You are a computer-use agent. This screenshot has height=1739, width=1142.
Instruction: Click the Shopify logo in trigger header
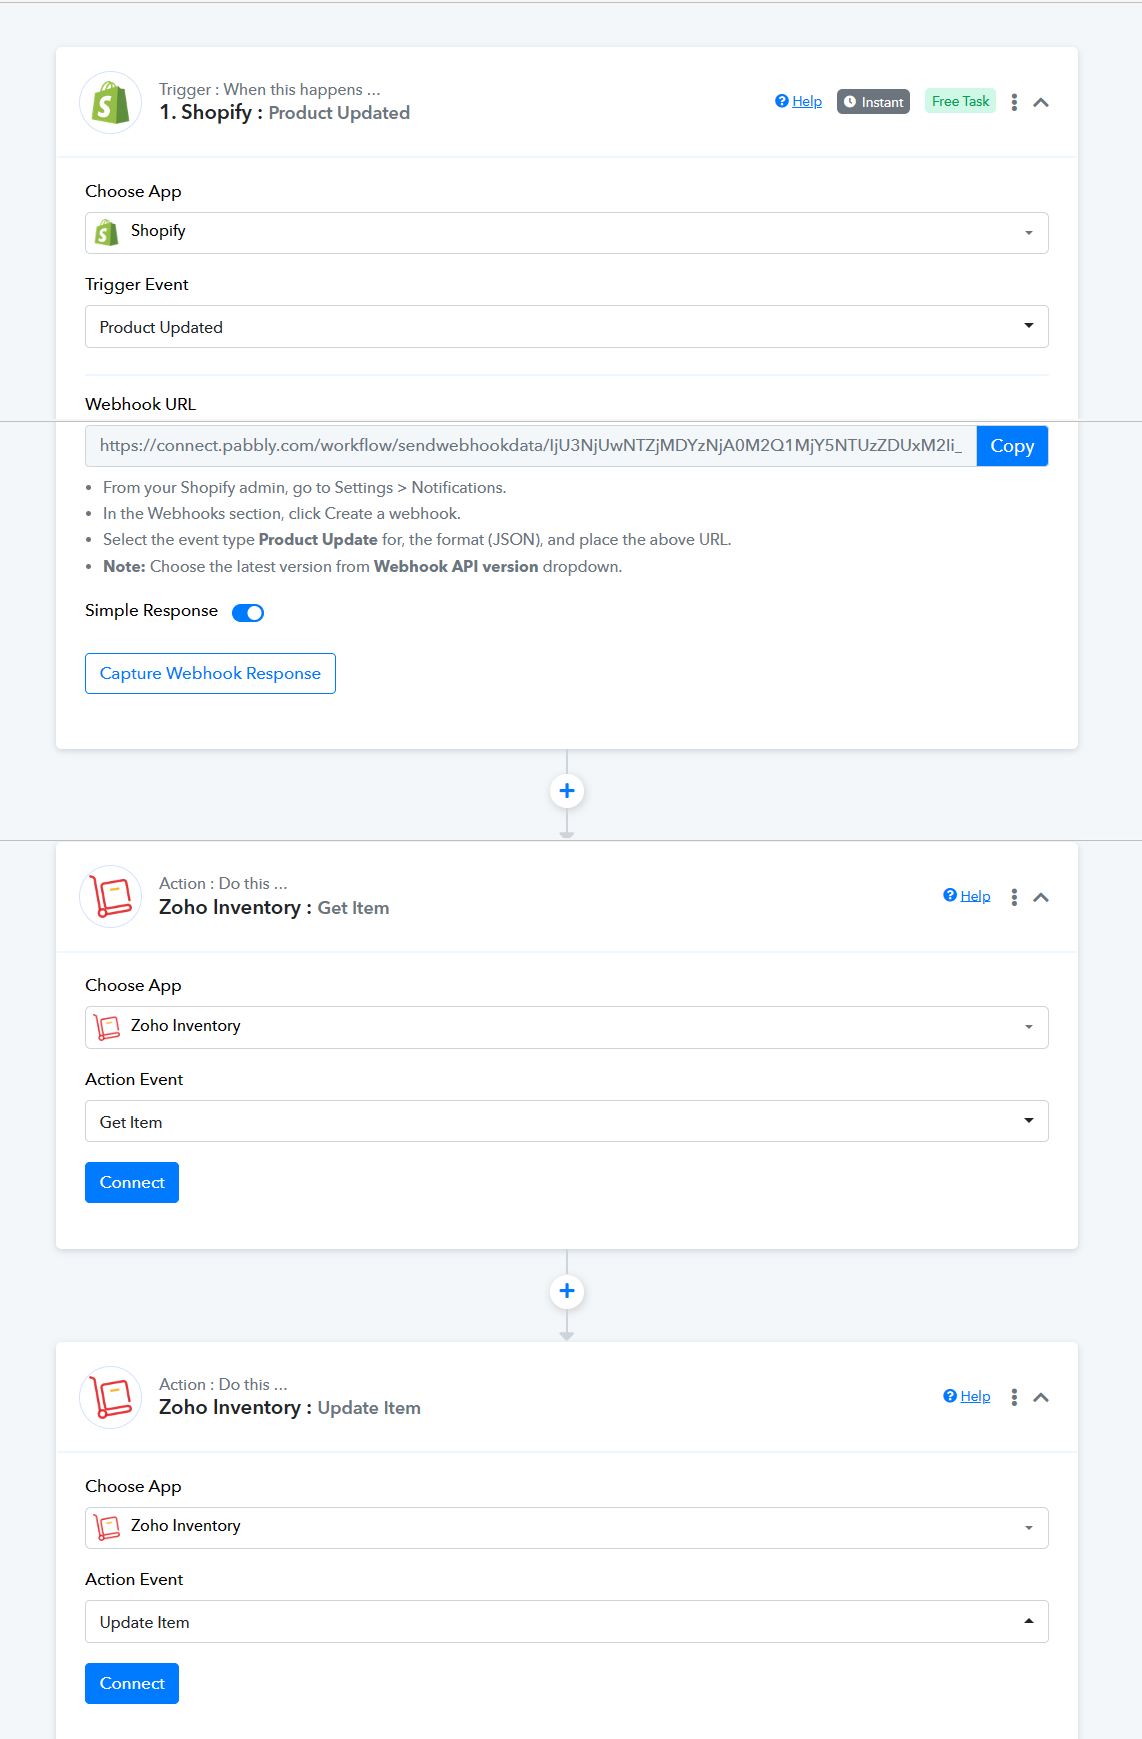(x=110, y=102)
